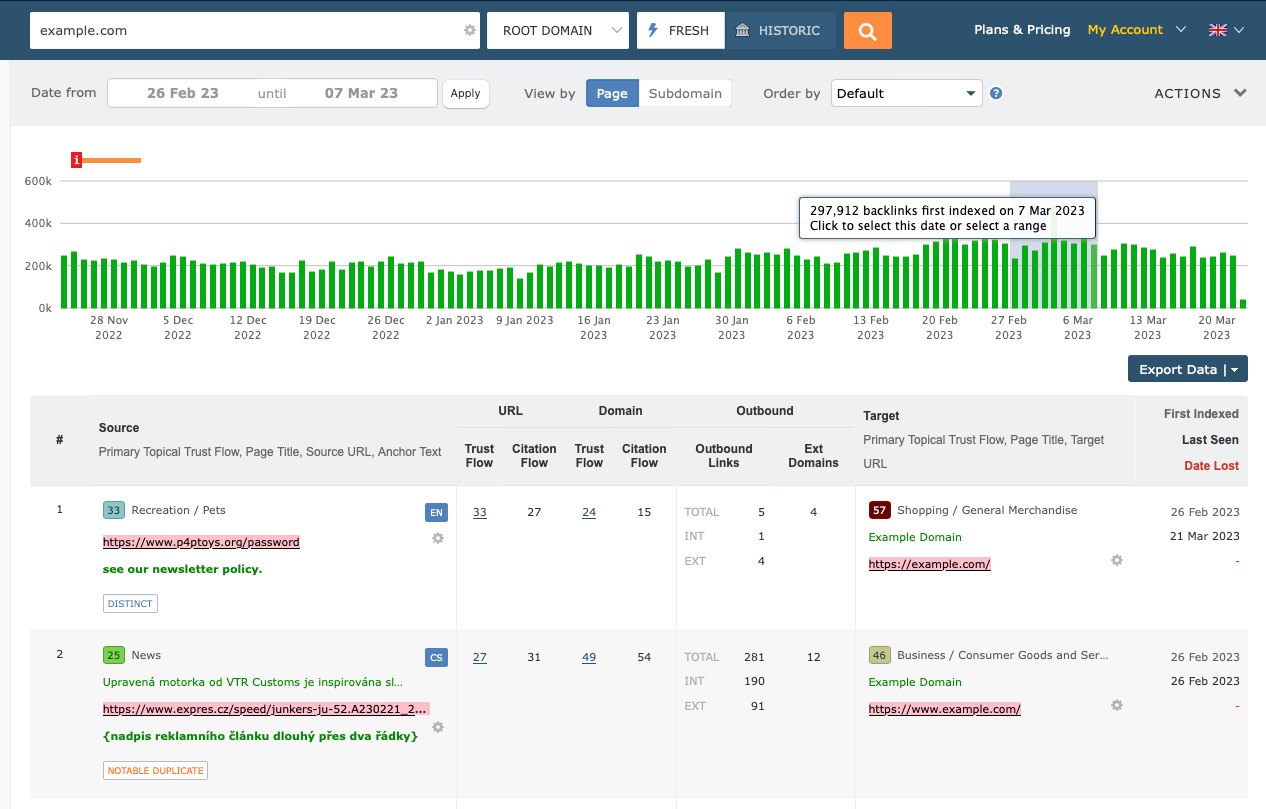Screen dimensions: 1266x809
Task: Click the gear icon next to p4ptoys source URL
Action: [x=437, y=538]
